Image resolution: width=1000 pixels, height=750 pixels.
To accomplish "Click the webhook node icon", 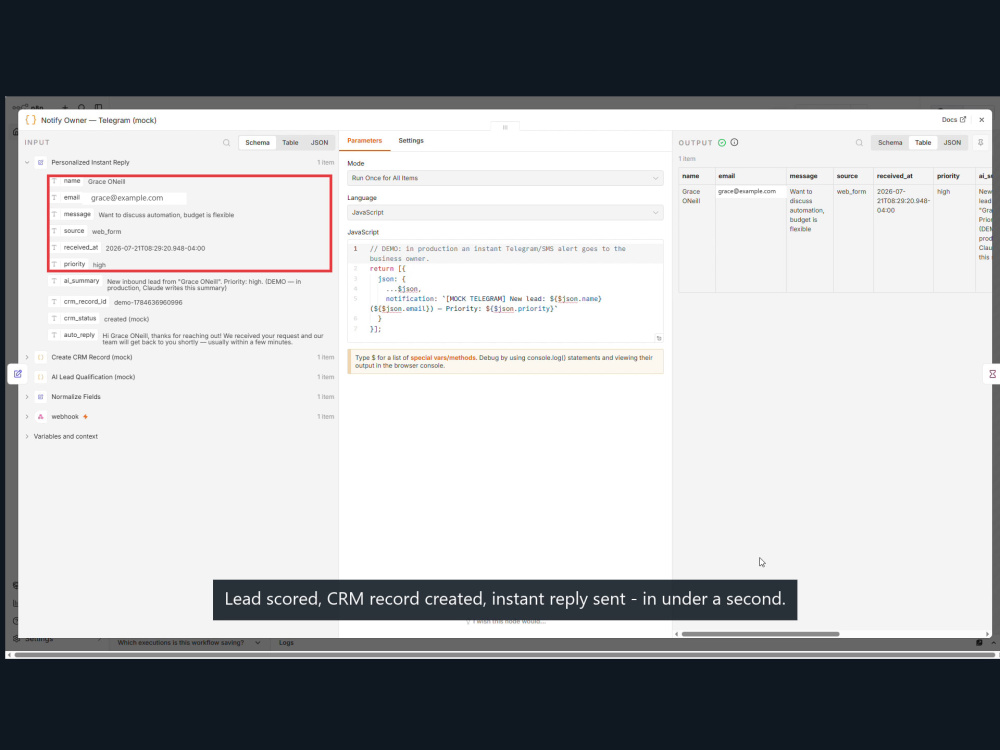I will 41,416.
